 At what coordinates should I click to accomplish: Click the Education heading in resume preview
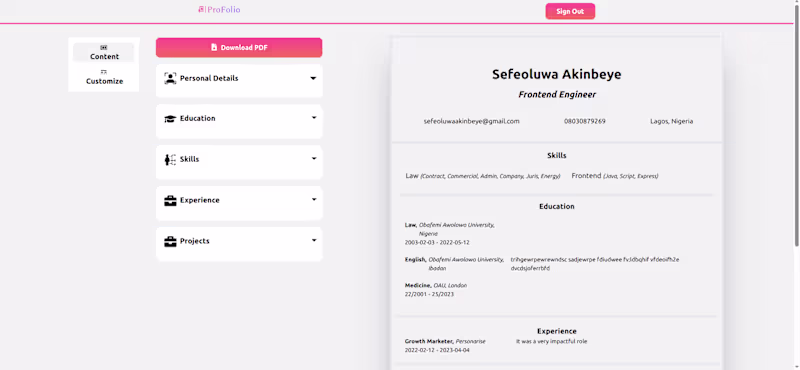557,207
